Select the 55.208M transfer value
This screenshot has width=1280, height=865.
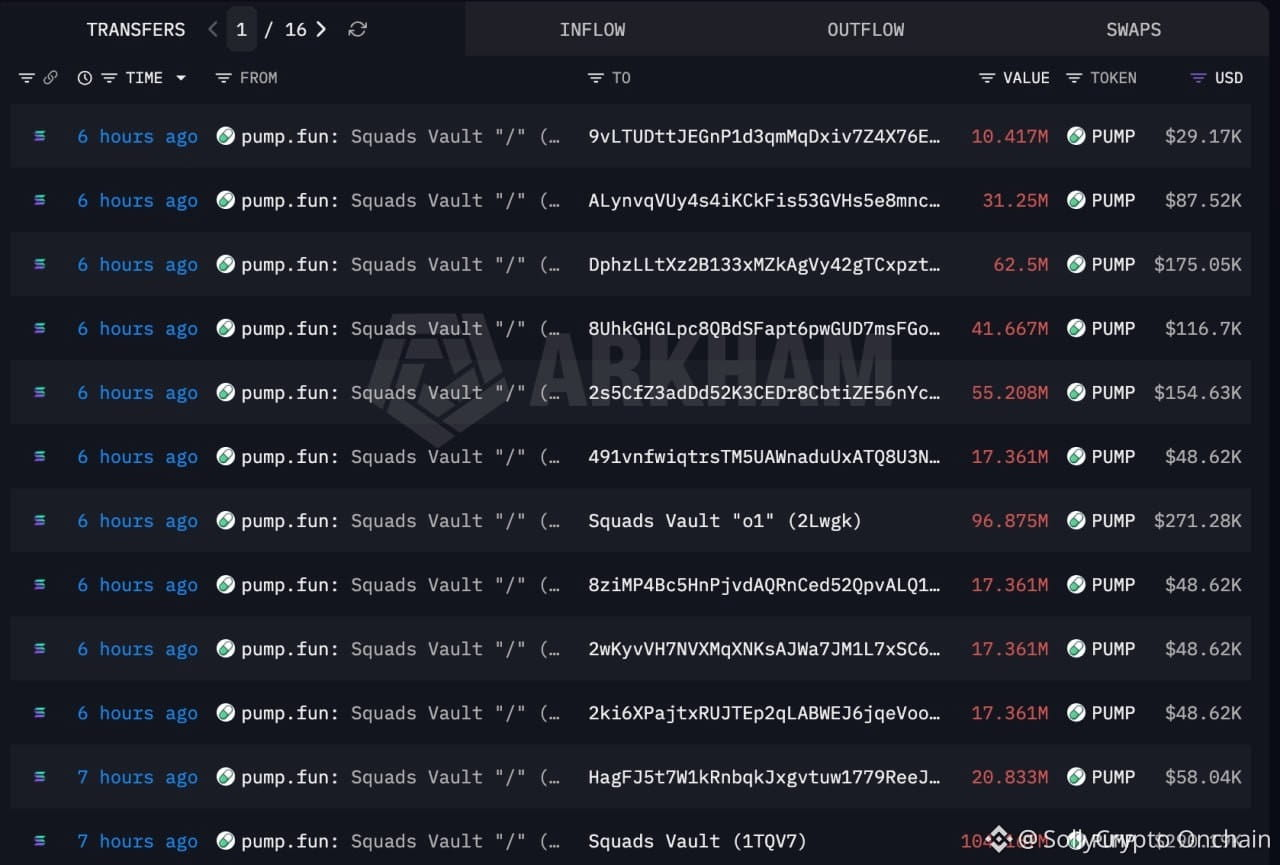[x=1010, y=392]
